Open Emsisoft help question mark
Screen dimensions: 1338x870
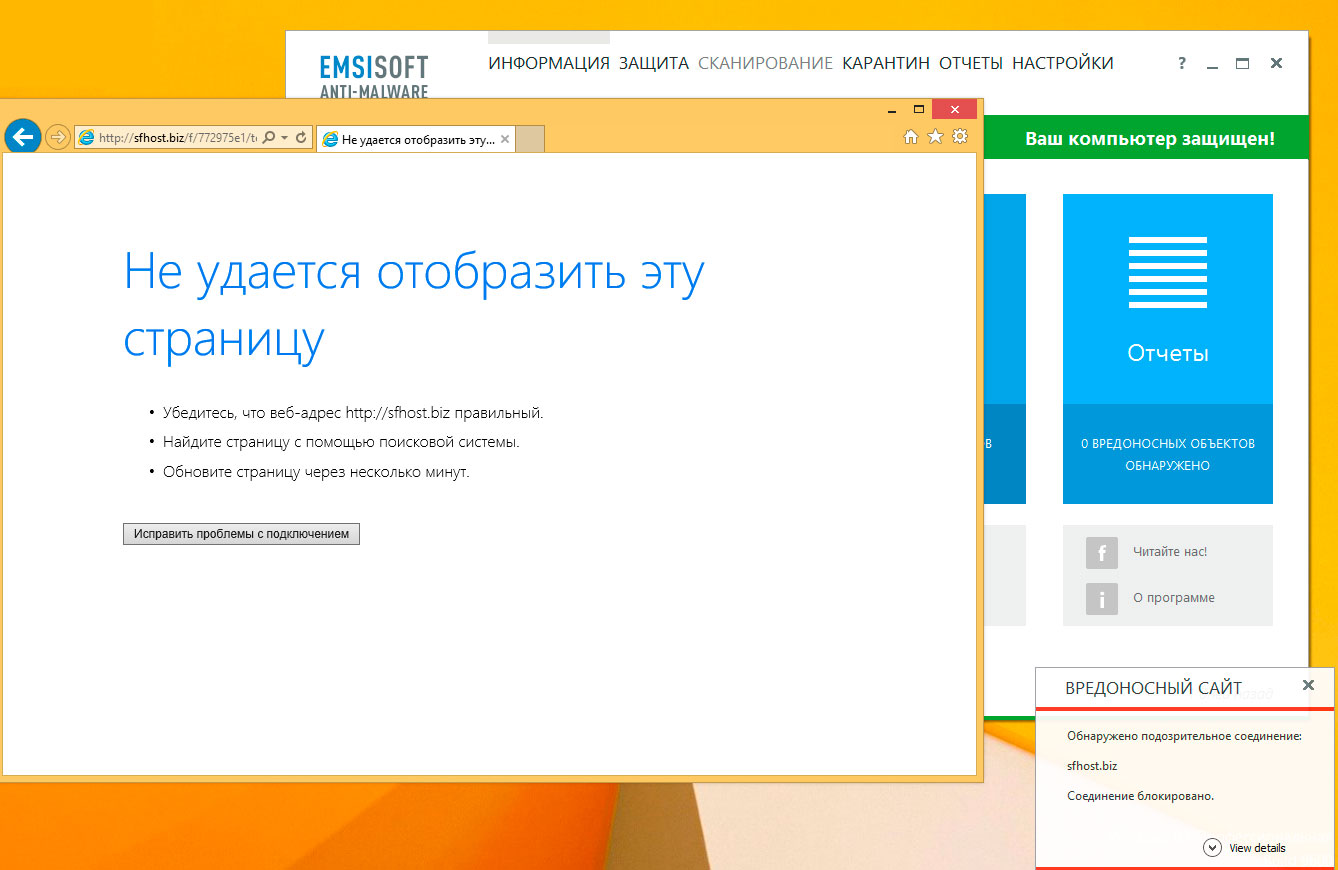1182,63
